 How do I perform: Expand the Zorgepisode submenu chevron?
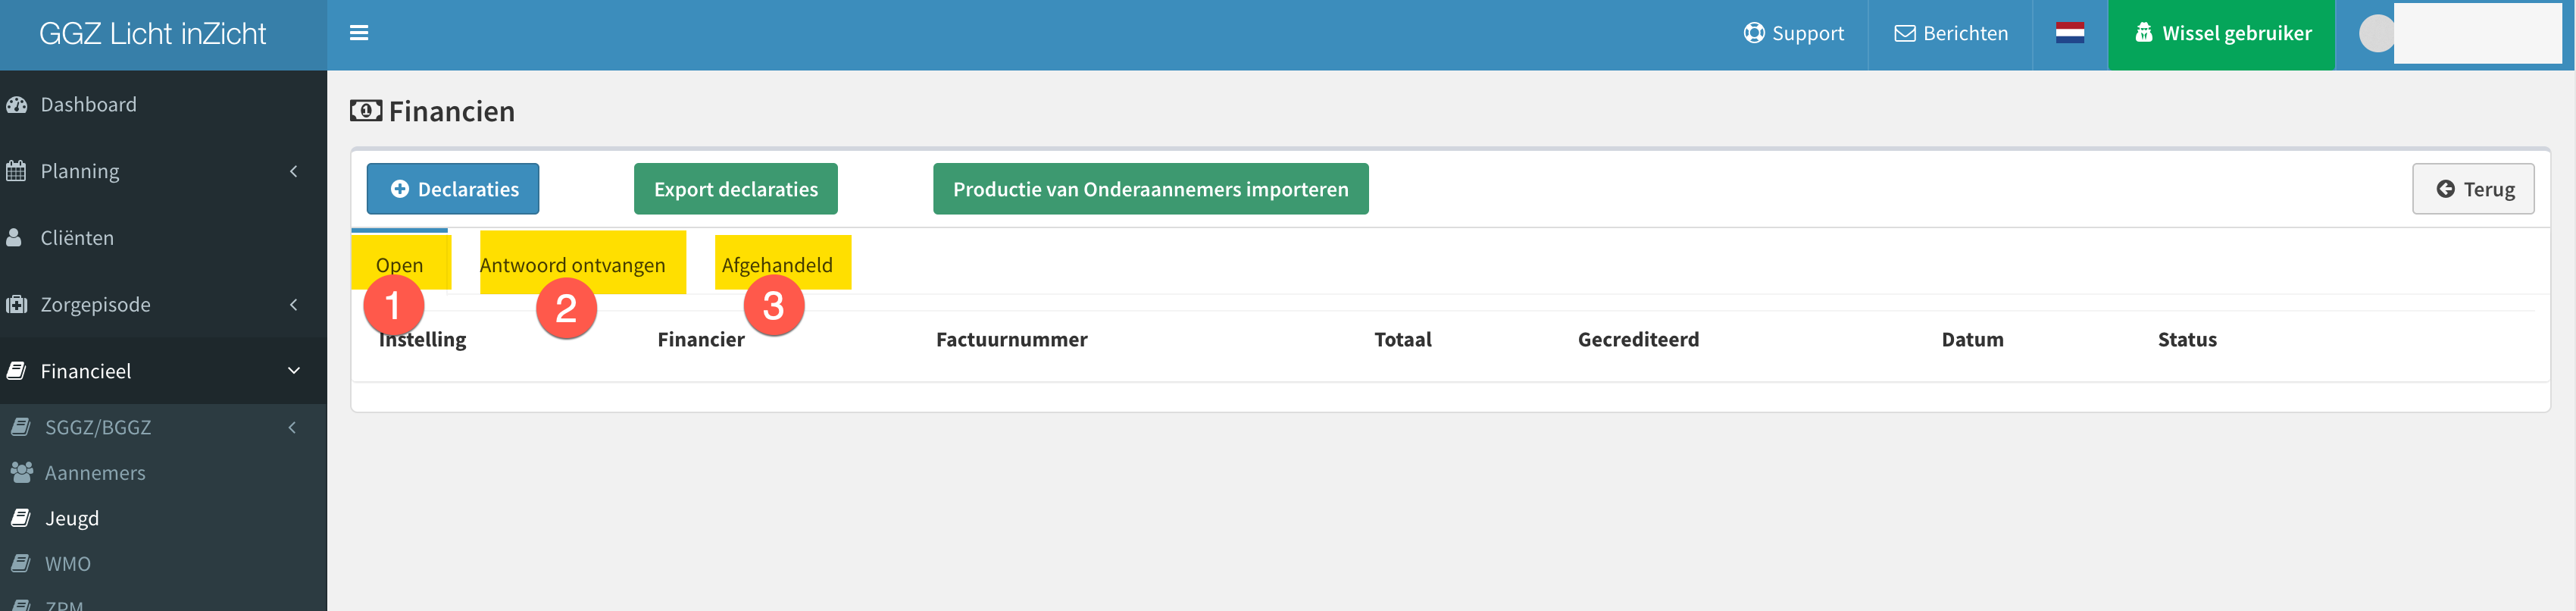coord(294,304)
